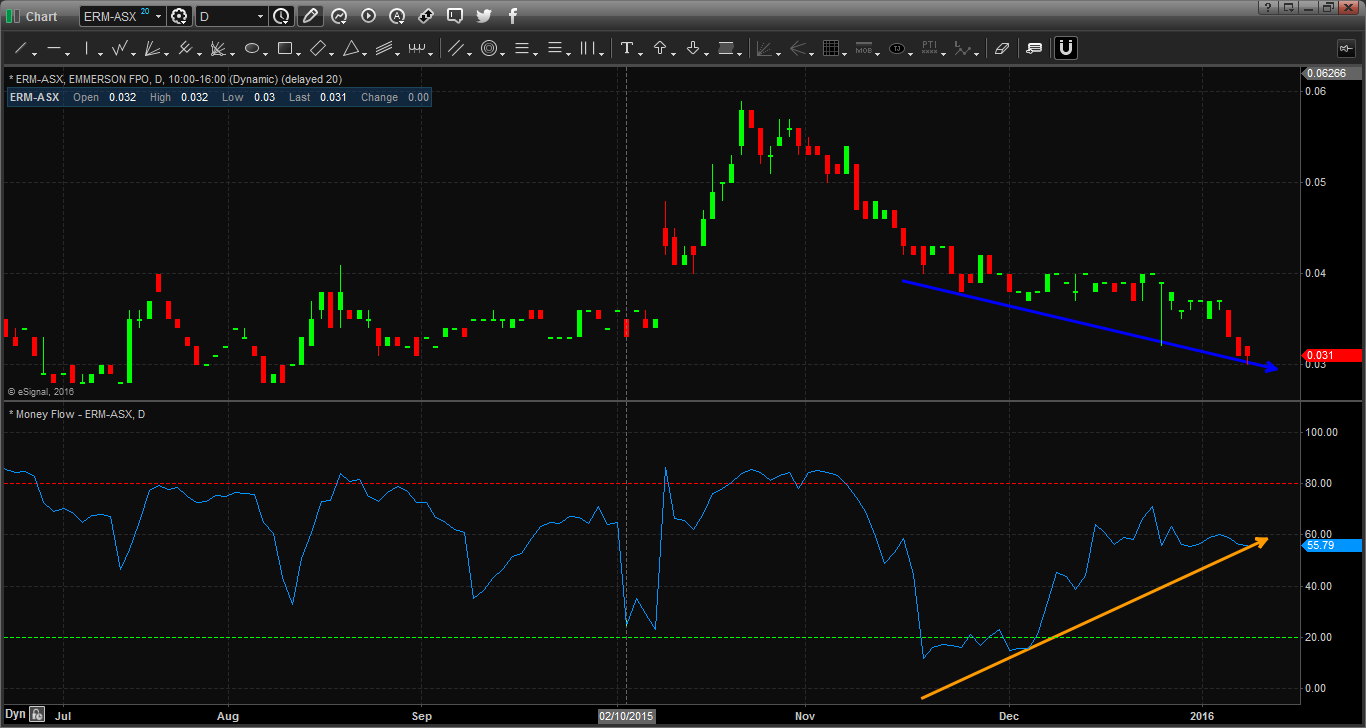The width and height of the screenshot is (1366, 728).
Task: Open the alert comment bubble icon
Action: click(x=455, y=16)
